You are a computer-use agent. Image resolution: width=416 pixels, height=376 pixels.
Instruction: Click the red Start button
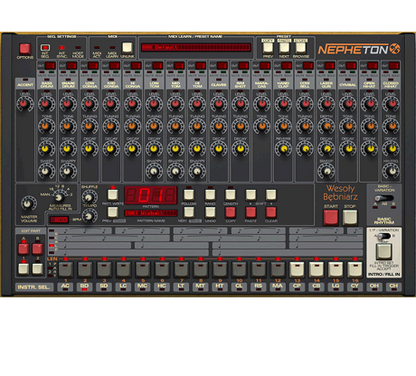coord(330,217)
